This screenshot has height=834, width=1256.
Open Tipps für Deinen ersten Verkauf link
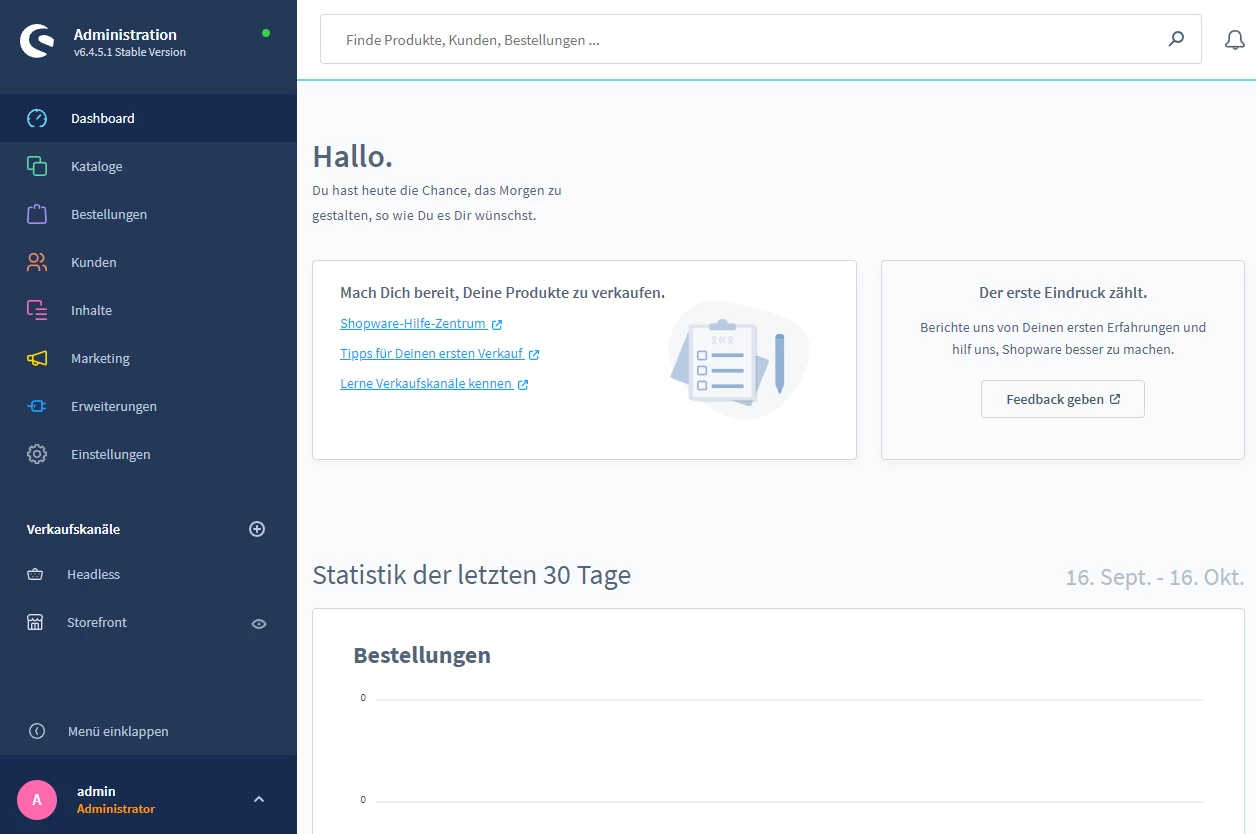coord(432,354)
